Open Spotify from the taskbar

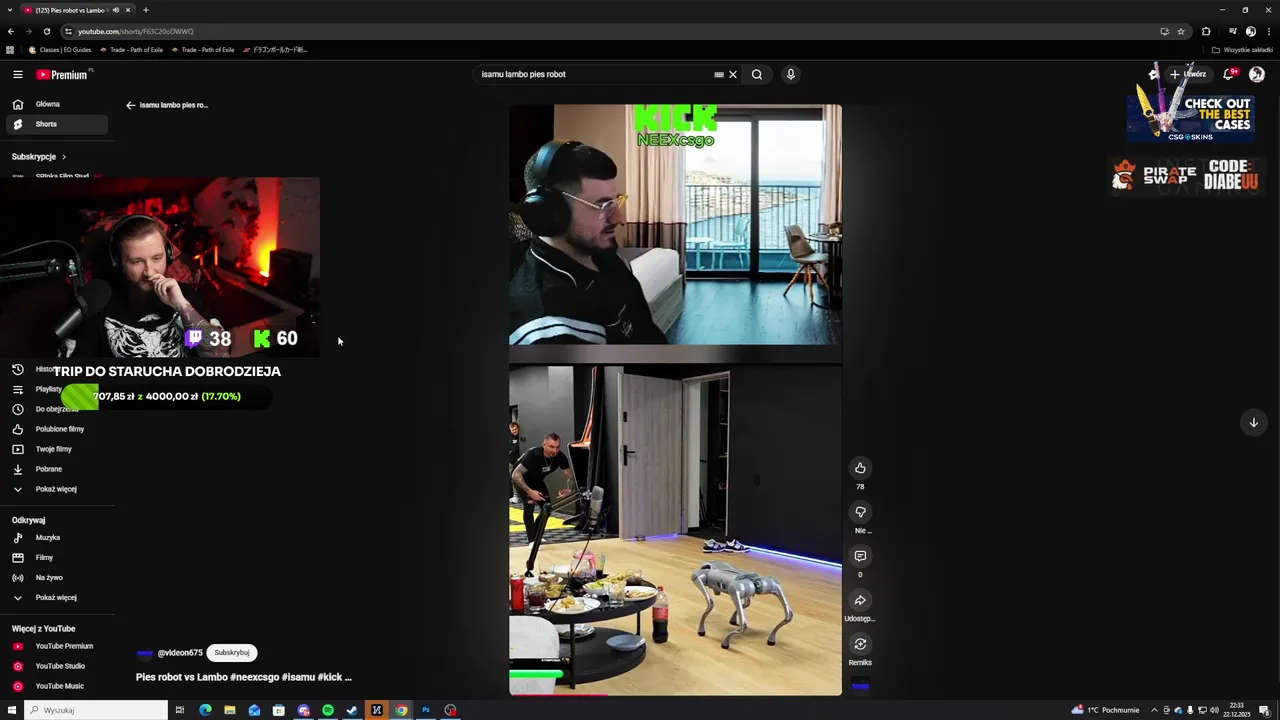click(x=328, y=710)
